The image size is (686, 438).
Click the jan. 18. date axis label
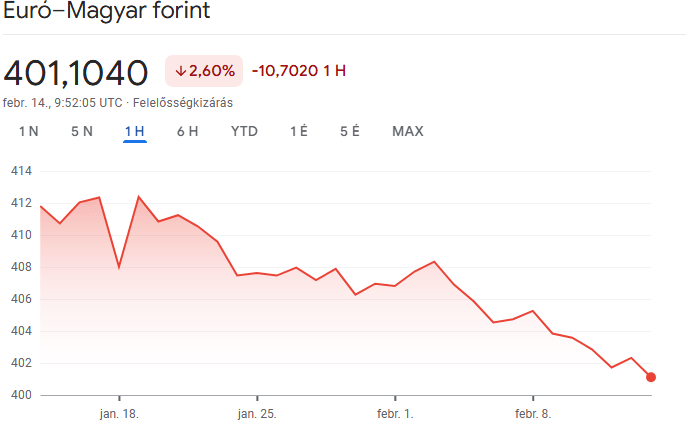119,413
